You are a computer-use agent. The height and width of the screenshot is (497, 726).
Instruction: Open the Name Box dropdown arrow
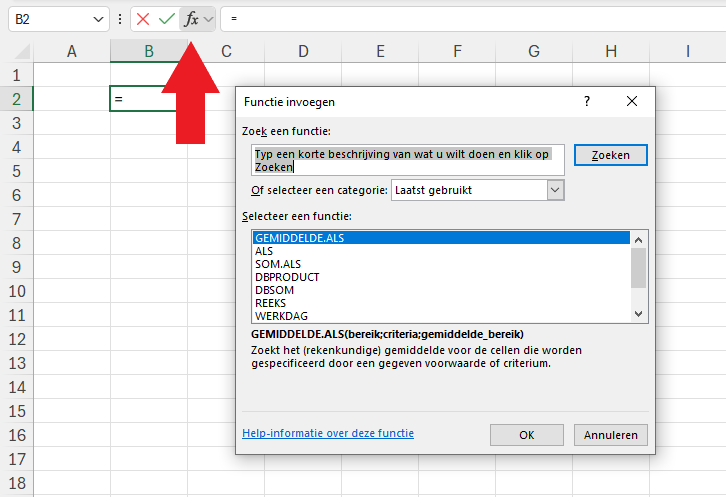[98, 19]
